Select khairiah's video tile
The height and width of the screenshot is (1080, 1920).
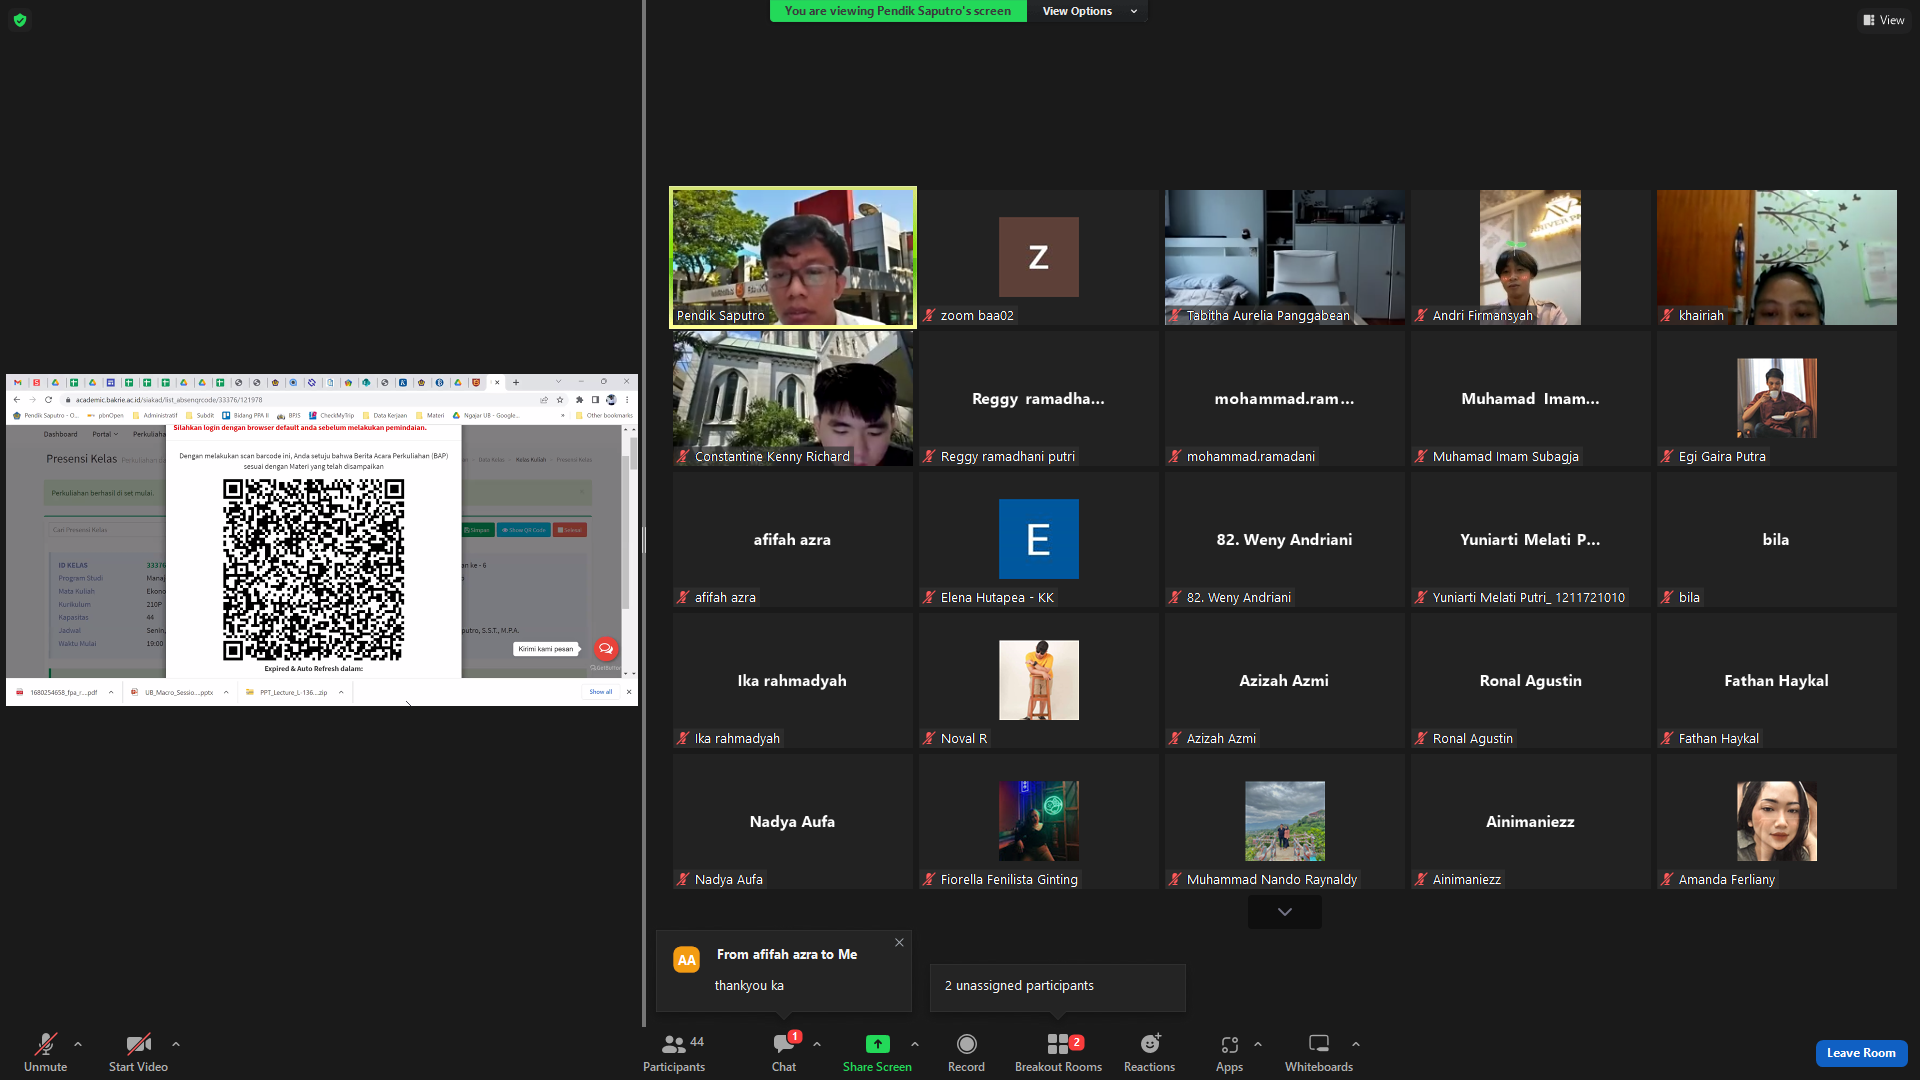click(x=1777, y=258)
